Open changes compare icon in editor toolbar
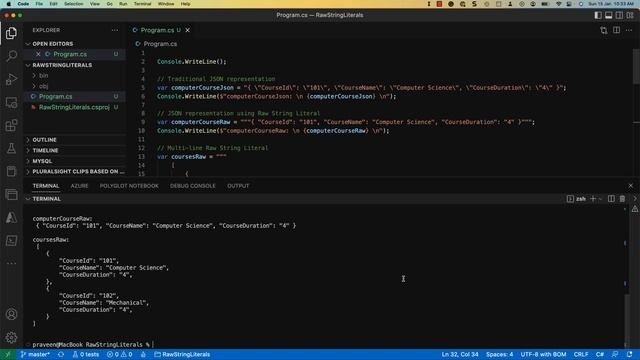Screen dimensions: 640x360 [x=604, y=30]
